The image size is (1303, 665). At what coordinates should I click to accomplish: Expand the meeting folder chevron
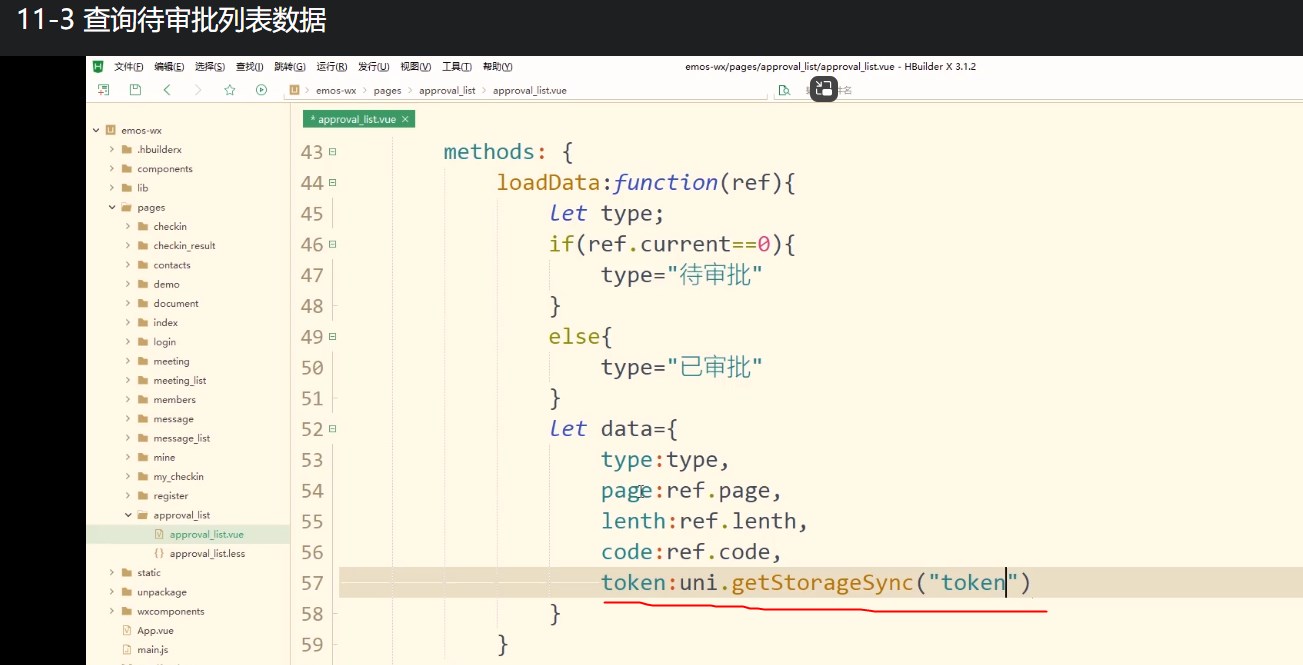[x=128, y=361]
